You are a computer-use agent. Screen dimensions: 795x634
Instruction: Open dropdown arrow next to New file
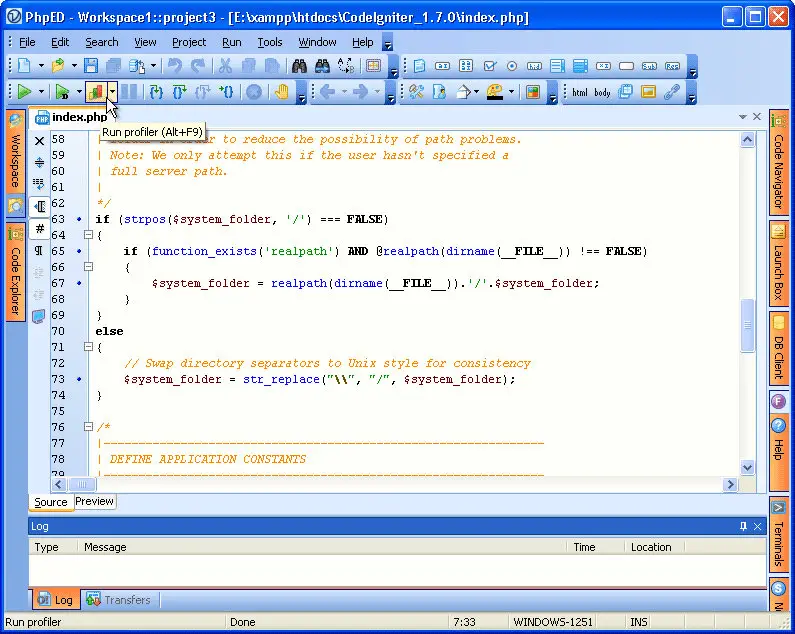41,65
